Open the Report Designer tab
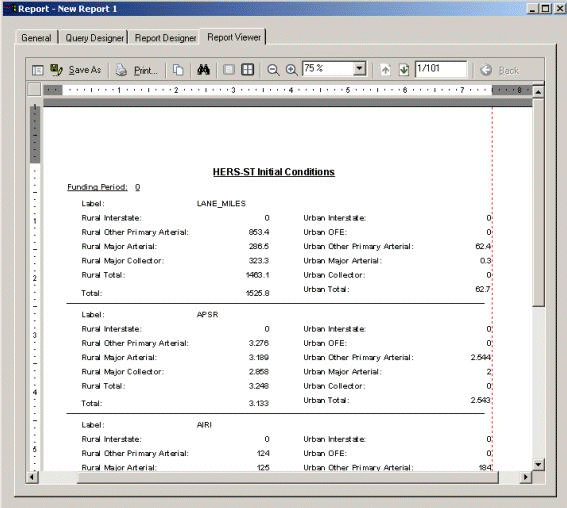This screenshot has height=508, width=567. [x=165, y=38]
